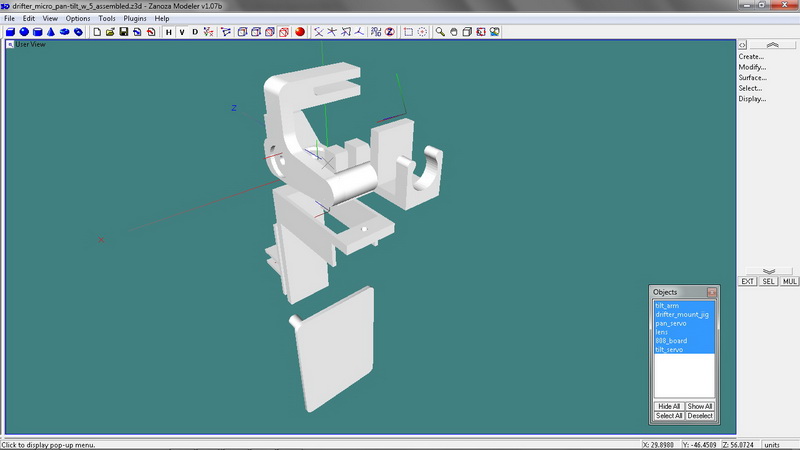Select the rectangle selection tool

point(408,32)
